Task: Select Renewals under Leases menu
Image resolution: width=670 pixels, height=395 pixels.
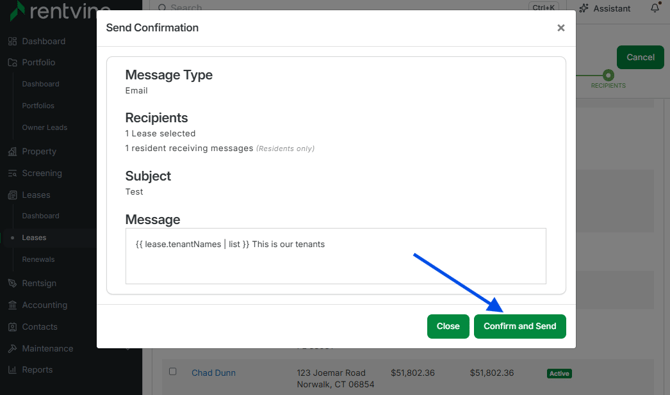Action: [38, 259]
